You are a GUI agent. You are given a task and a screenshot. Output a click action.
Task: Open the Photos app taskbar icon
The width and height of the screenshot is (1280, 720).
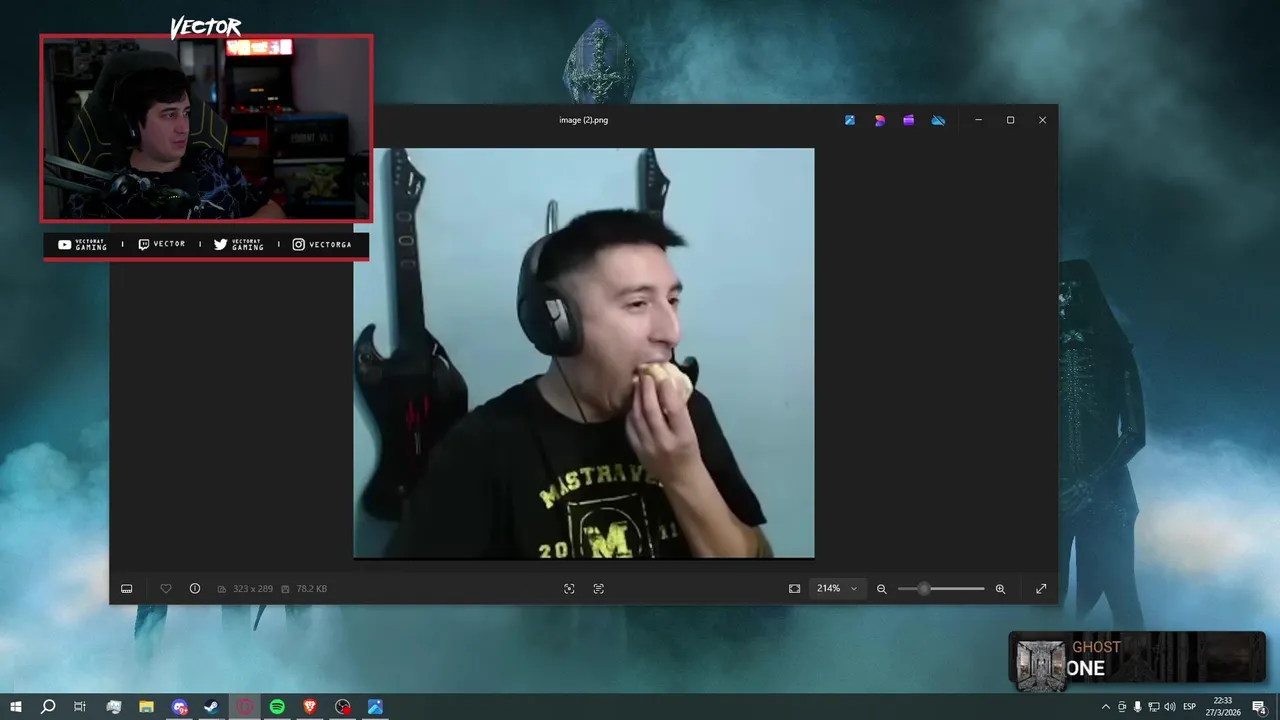tap(375, 707)
